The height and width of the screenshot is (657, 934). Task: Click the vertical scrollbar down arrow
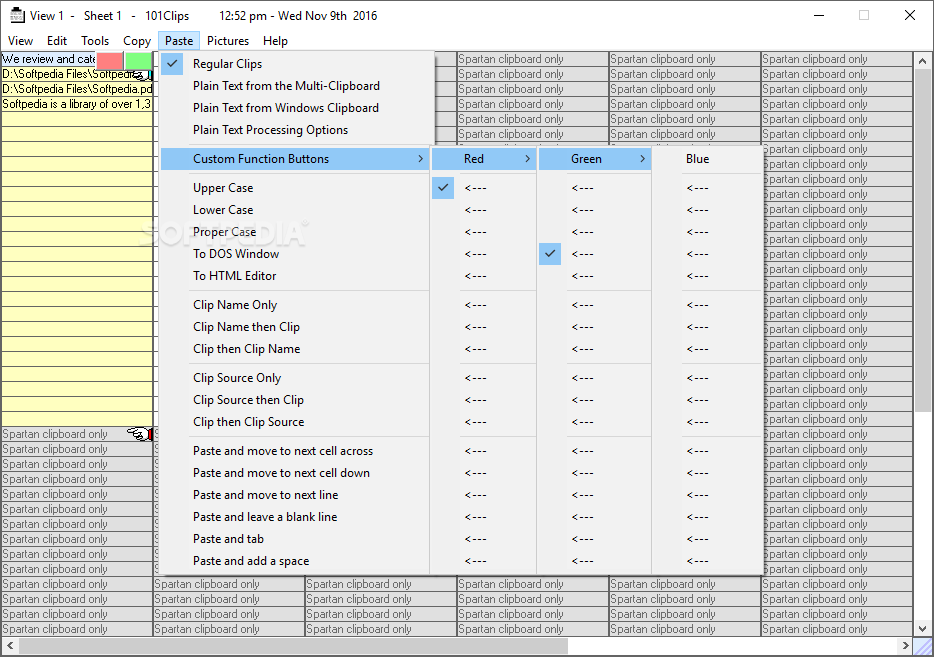[922, 628]
